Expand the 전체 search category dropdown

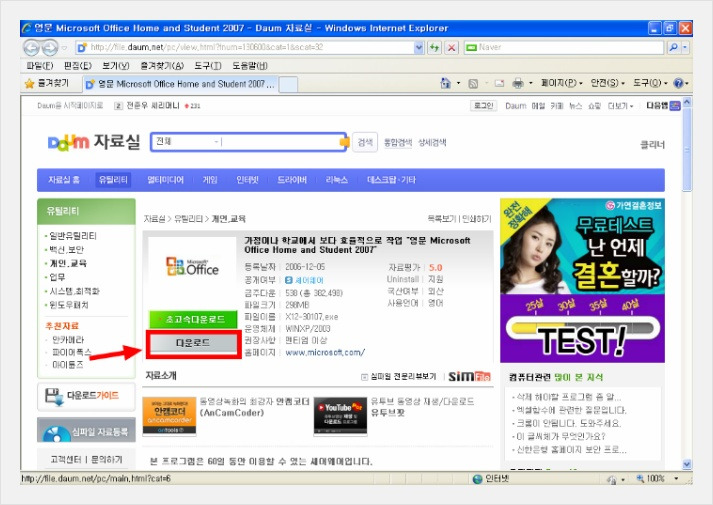click(x=216, y=142)
